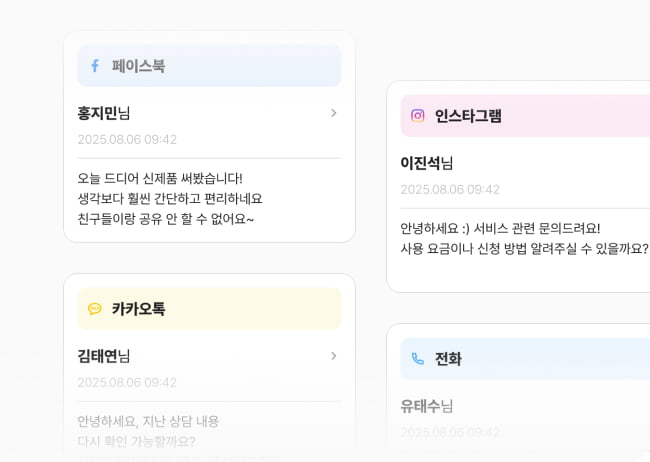Click the phone handset icon
Image resolution: width=650 pixels, height=462 pixels.
tap(418, 359)
